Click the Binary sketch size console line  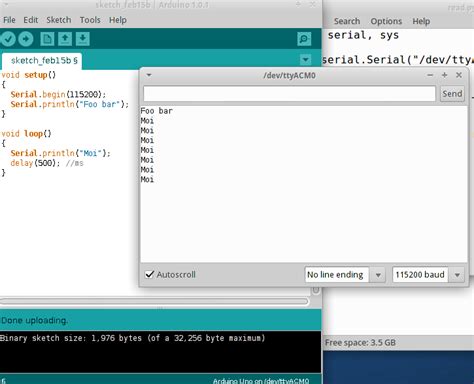(x=133, y=338)
